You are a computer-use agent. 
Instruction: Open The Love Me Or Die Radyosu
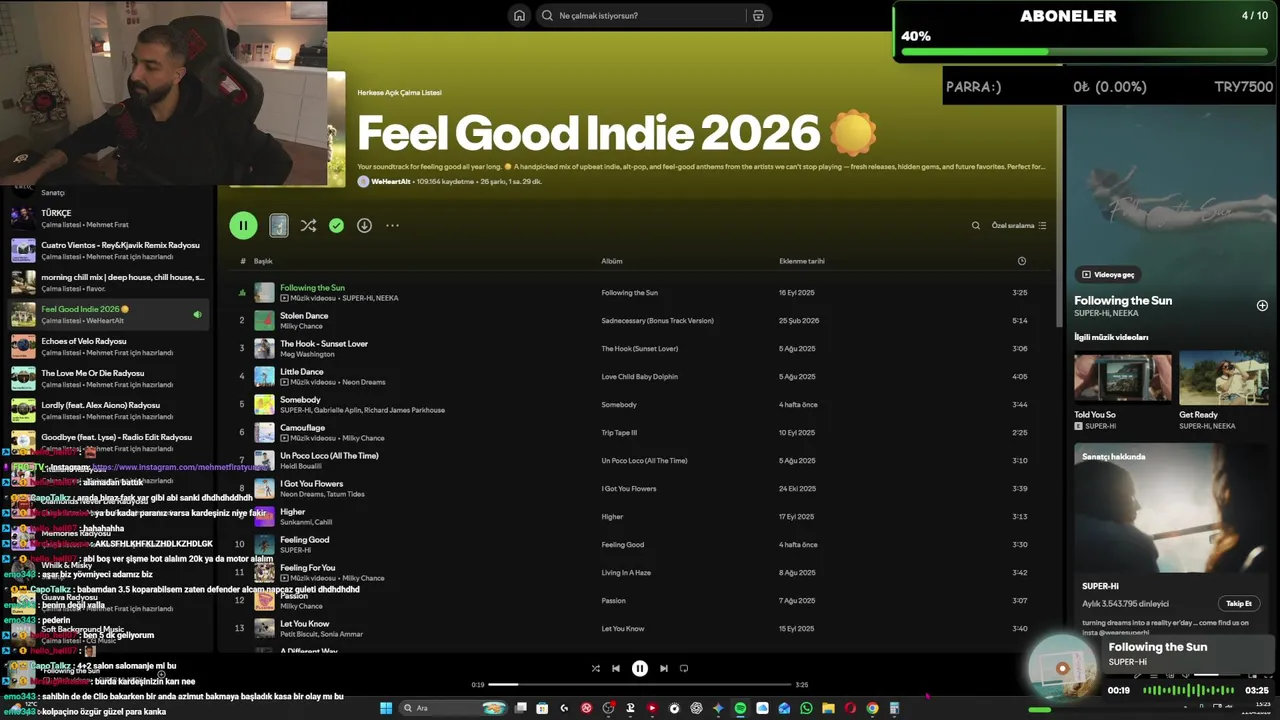pos(108,378)
